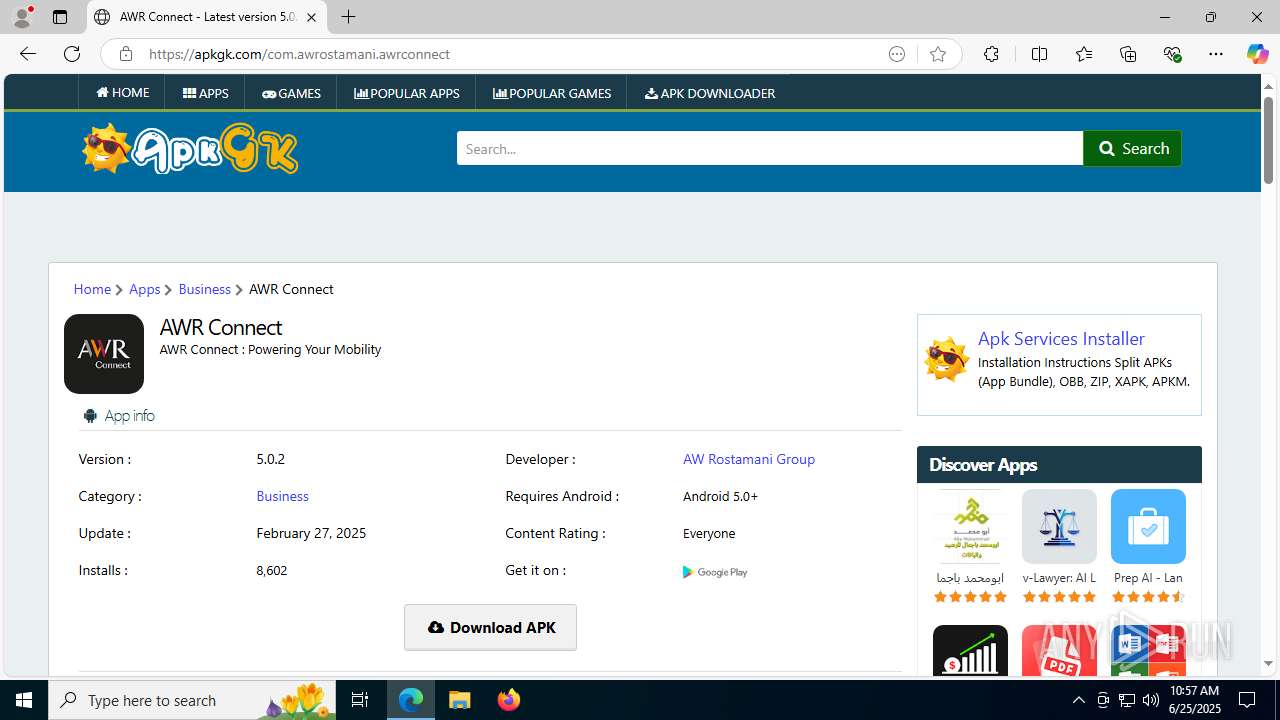The height and width of the screenshot is (720, 1280).
Task: Open Firefox from taskbar
Action: (x=509, y=700)
